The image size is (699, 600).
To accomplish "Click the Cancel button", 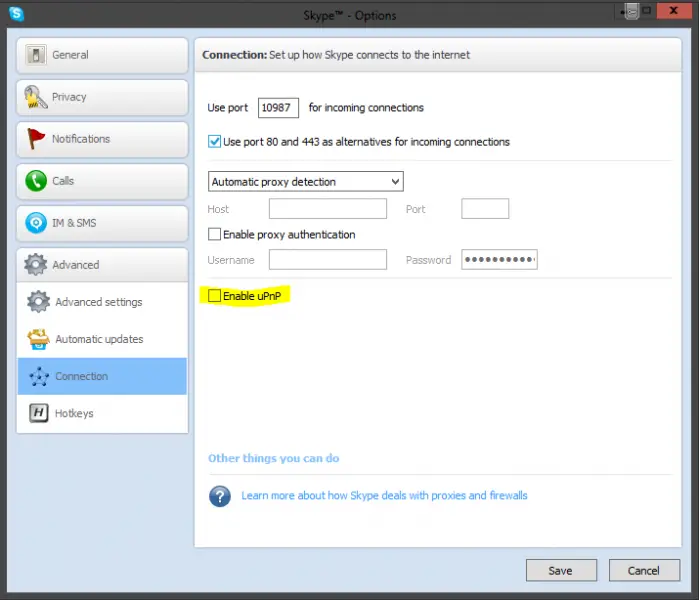I will tap(644, 571).
